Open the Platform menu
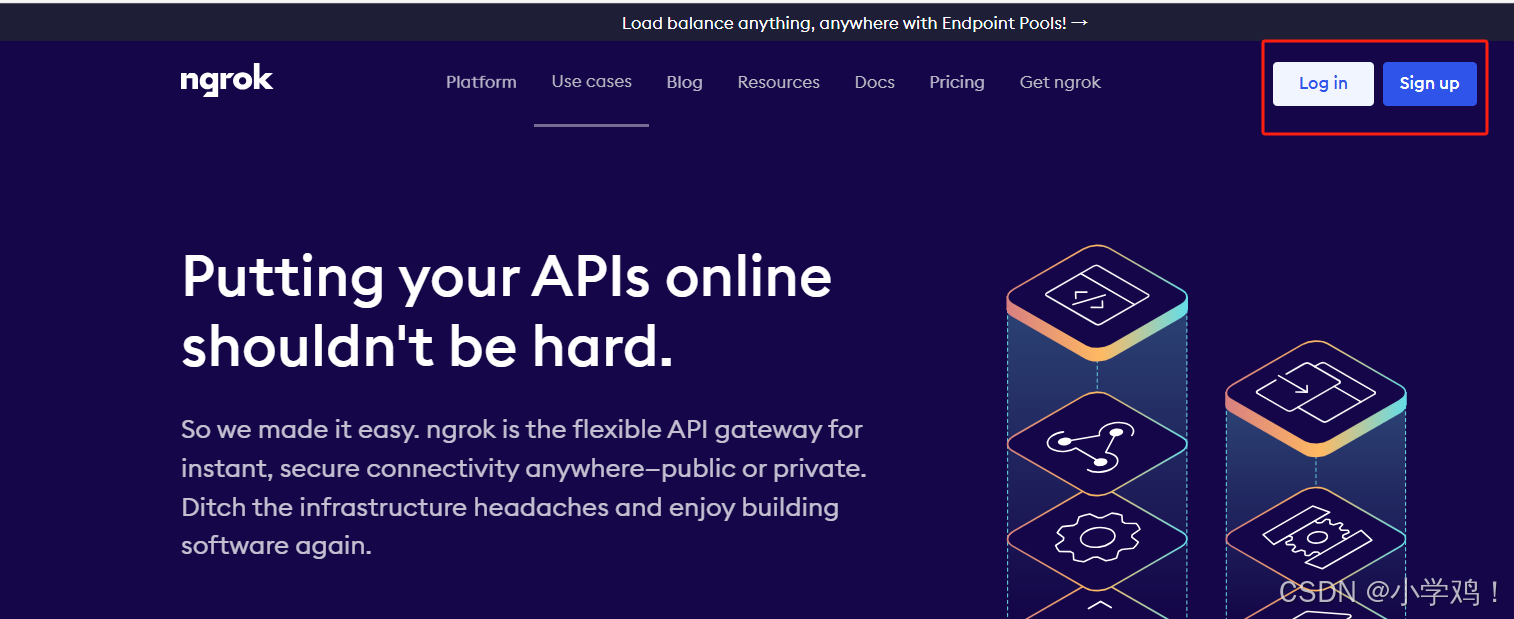 point(481,82)
